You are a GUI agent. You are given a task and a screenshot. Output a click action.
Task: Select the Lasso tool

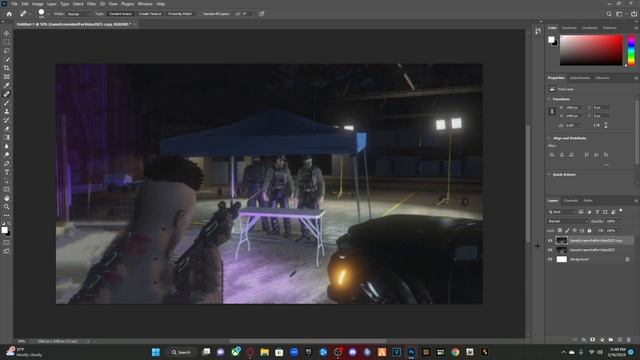click(x=7, y=51)
